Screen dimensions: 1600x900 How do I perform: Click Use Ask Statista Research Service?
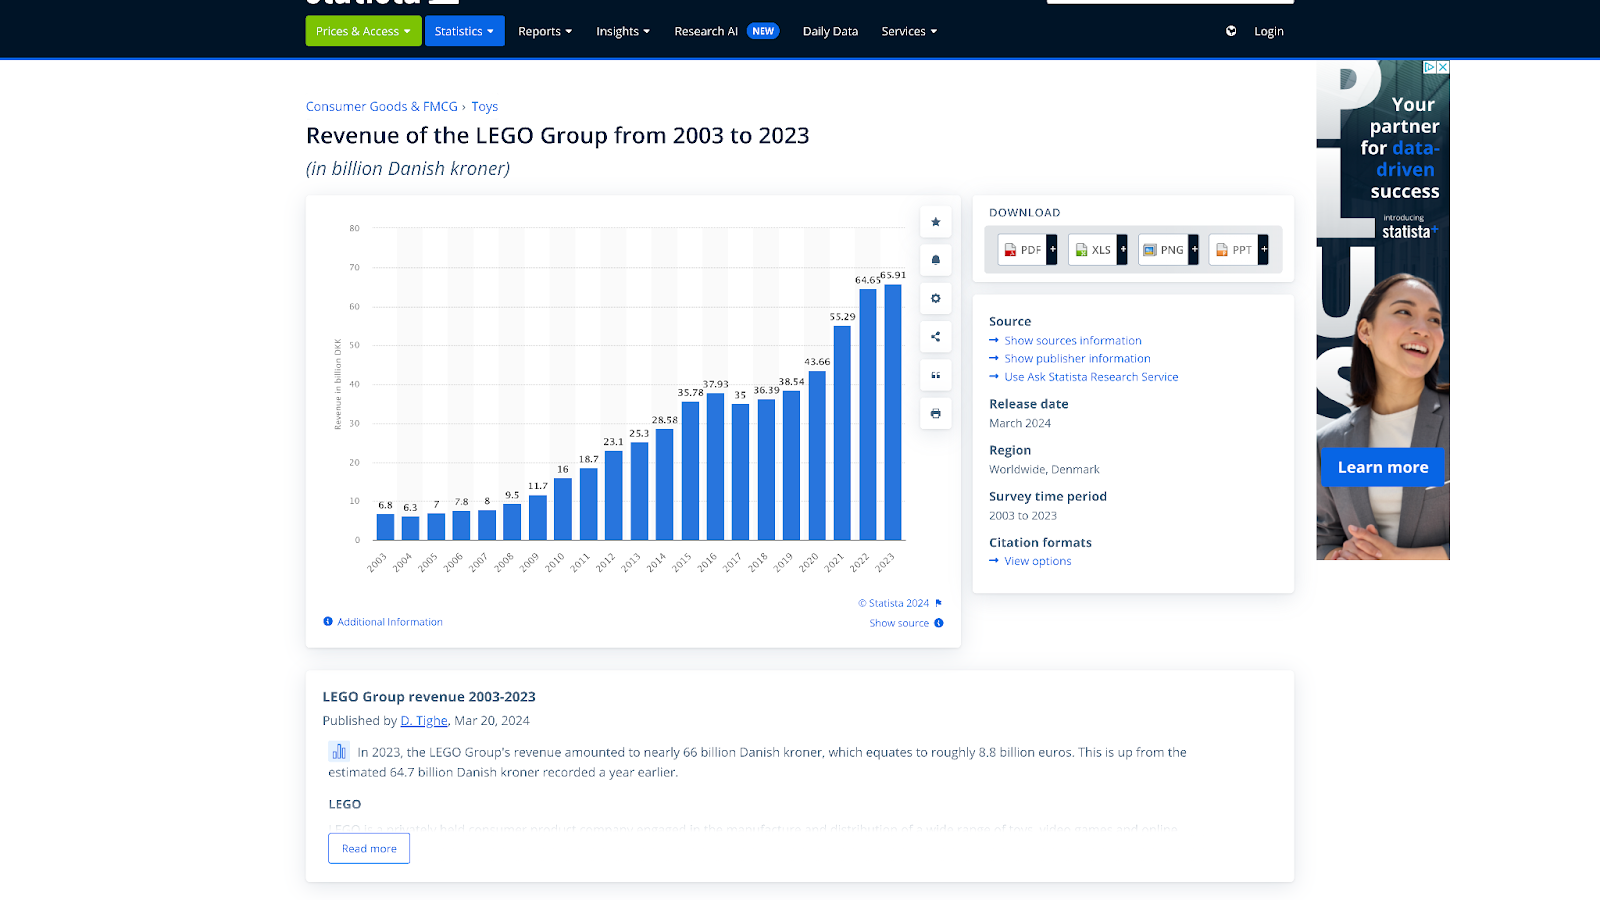pos(1091,377)
